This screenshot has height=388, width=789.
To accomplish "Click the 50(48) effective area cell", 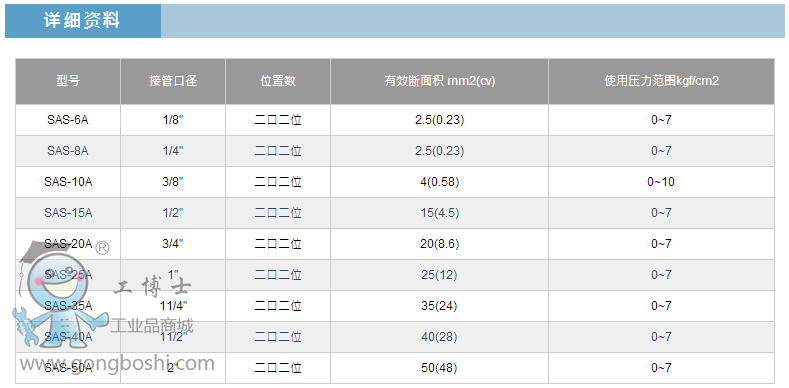I will tap(439, 368).
